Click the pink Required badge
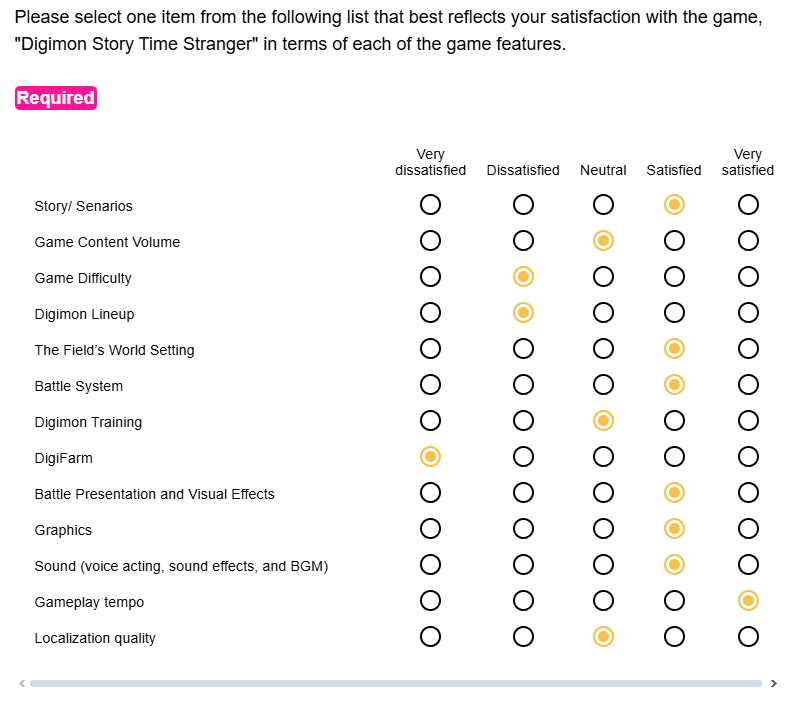This screenshot has height=702, width=795. (56, 98)
